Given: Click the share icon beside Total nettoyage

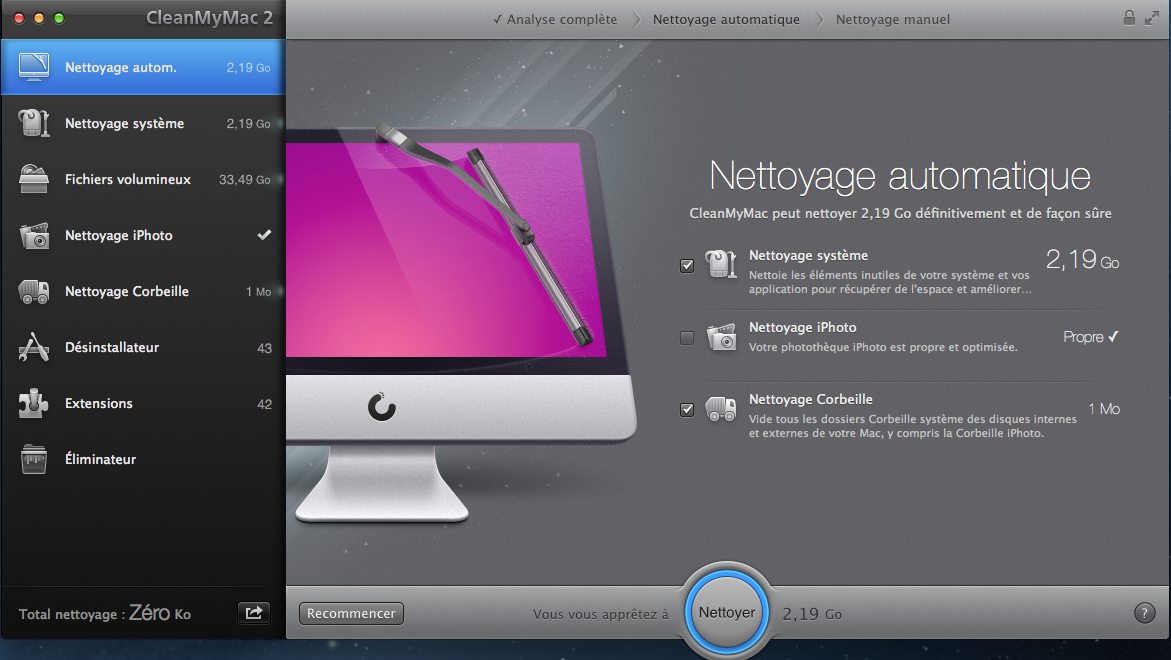Looking at the screenshot, I should [x=254, y=613].
